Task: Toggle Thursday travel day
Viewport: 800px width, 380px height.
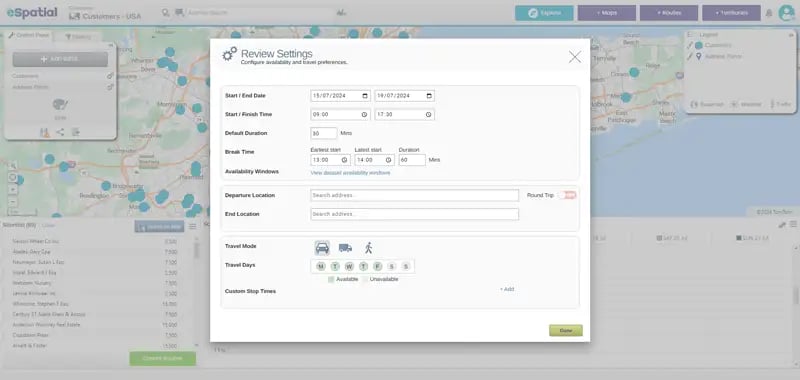Action: point(363,266)
